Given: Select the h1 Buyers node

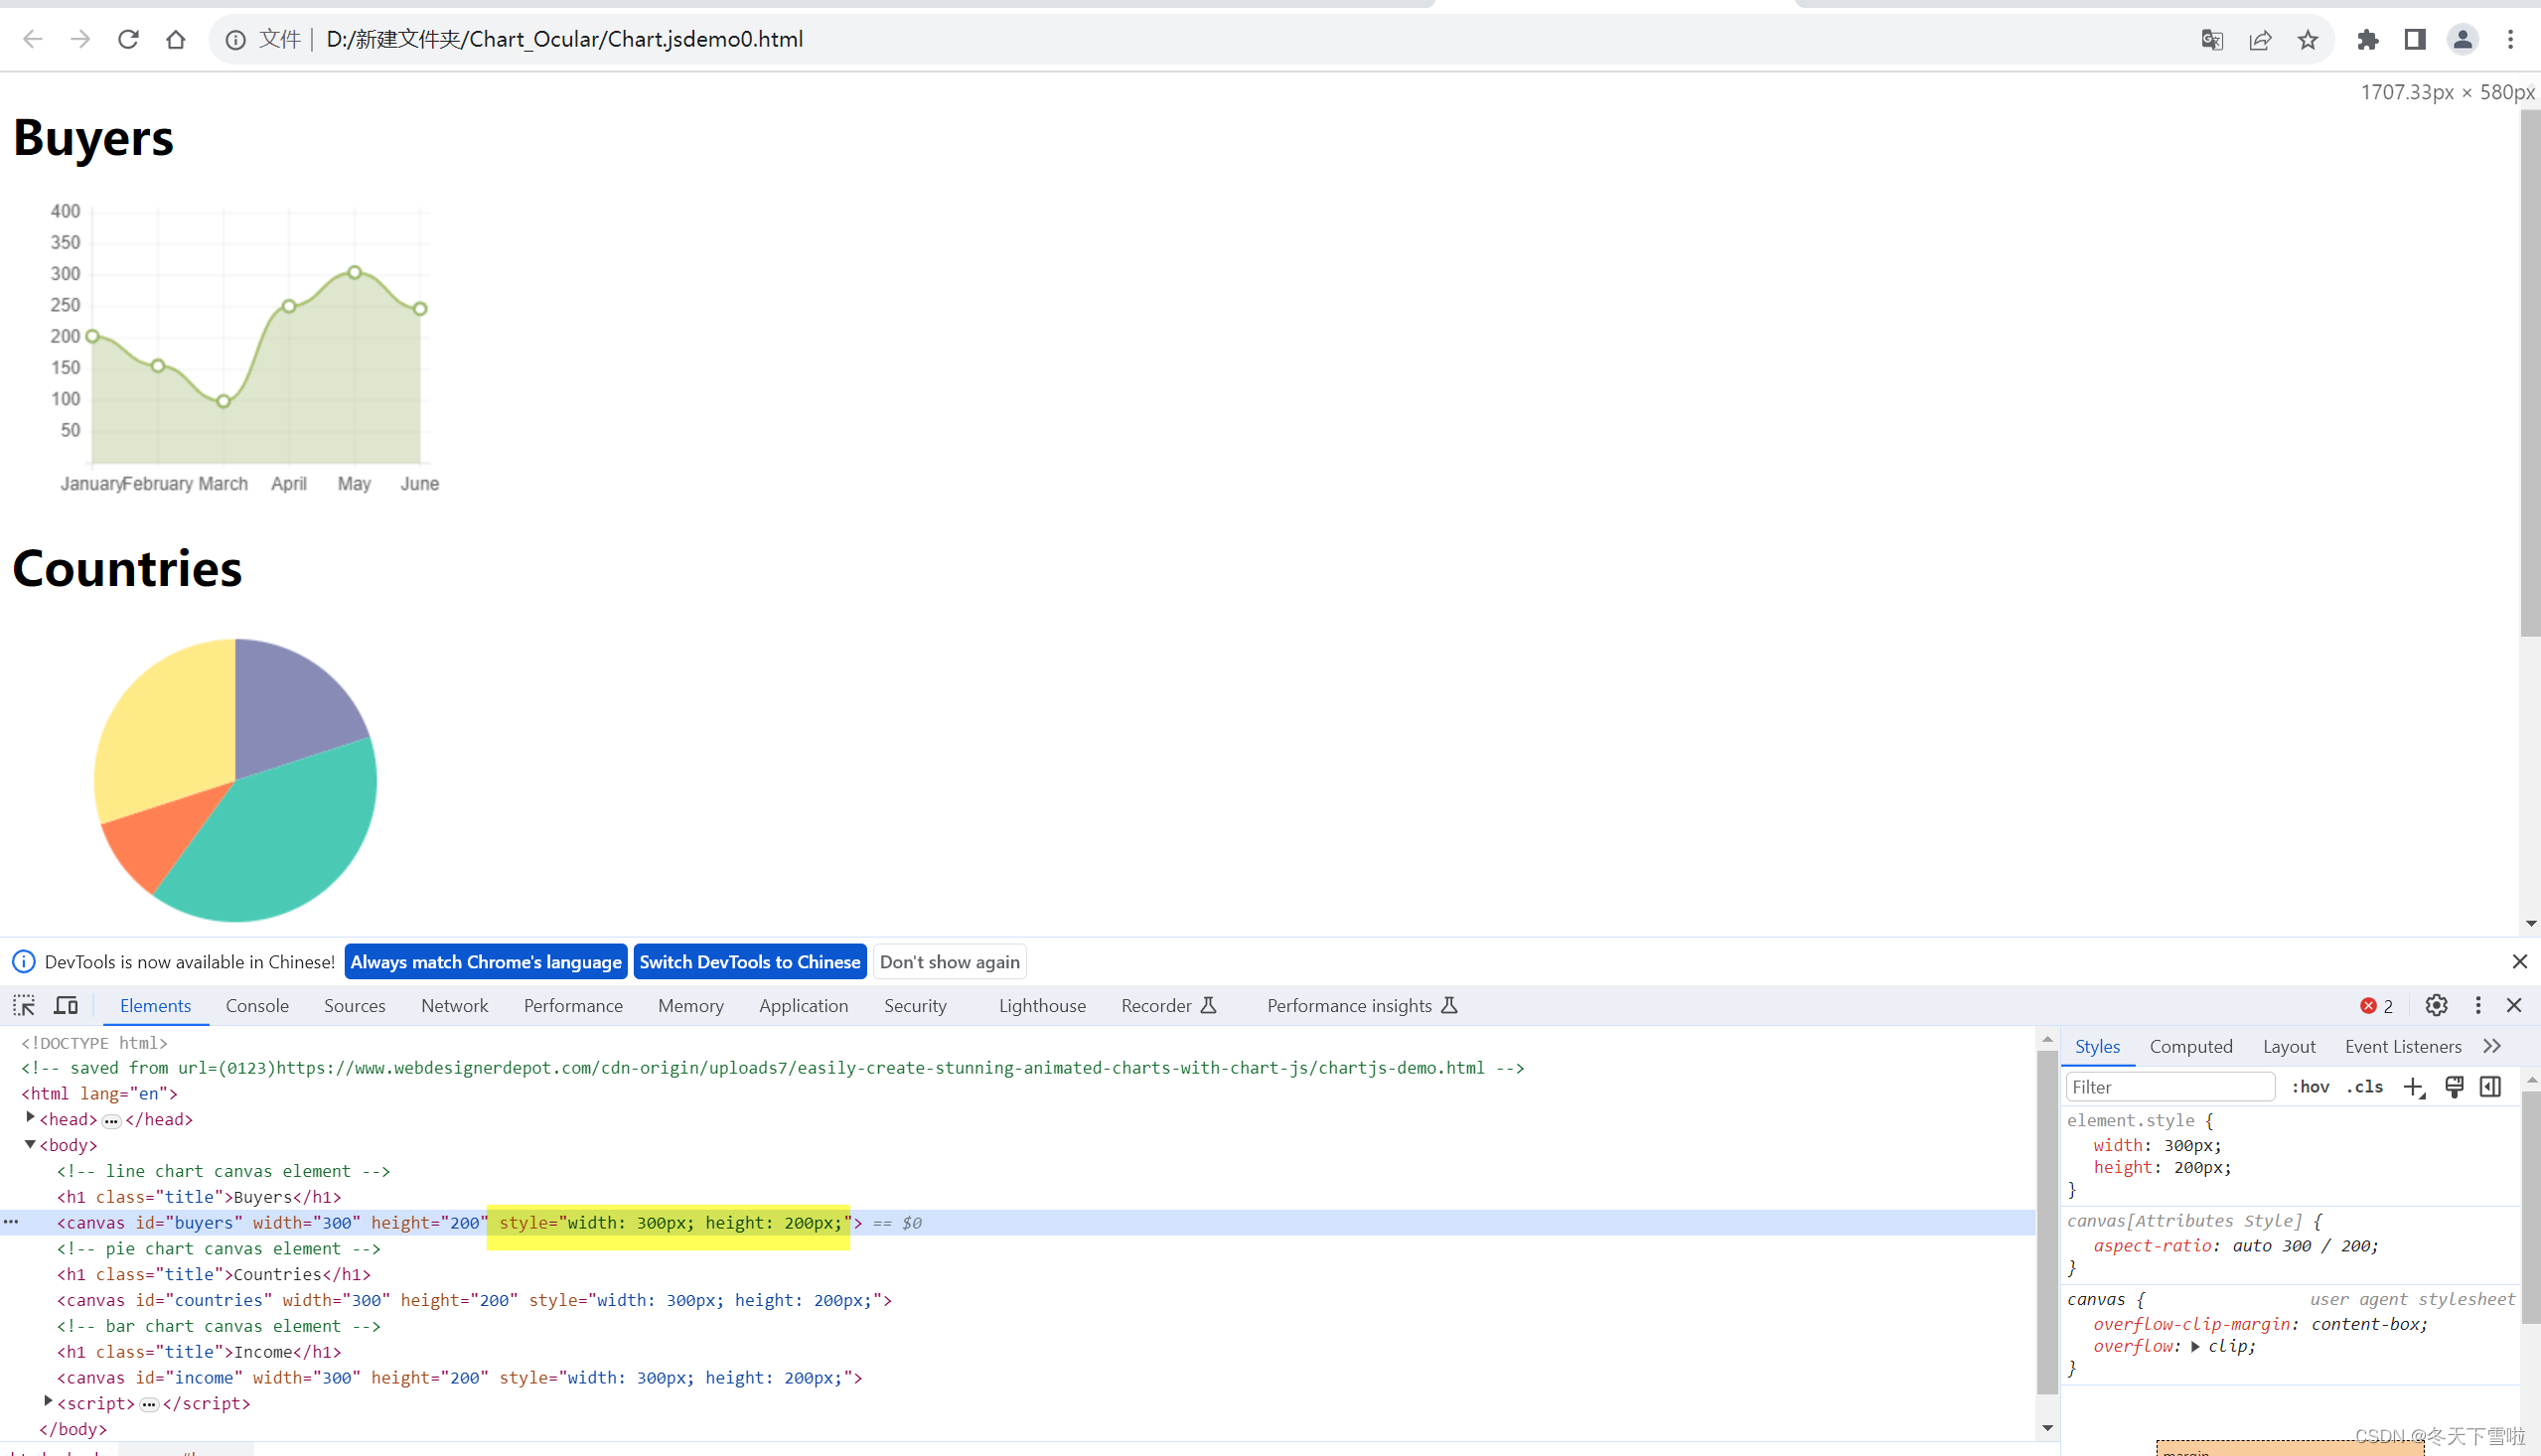Looking at the screenshot, I should pyautogui.click(x=198, y=1196).
